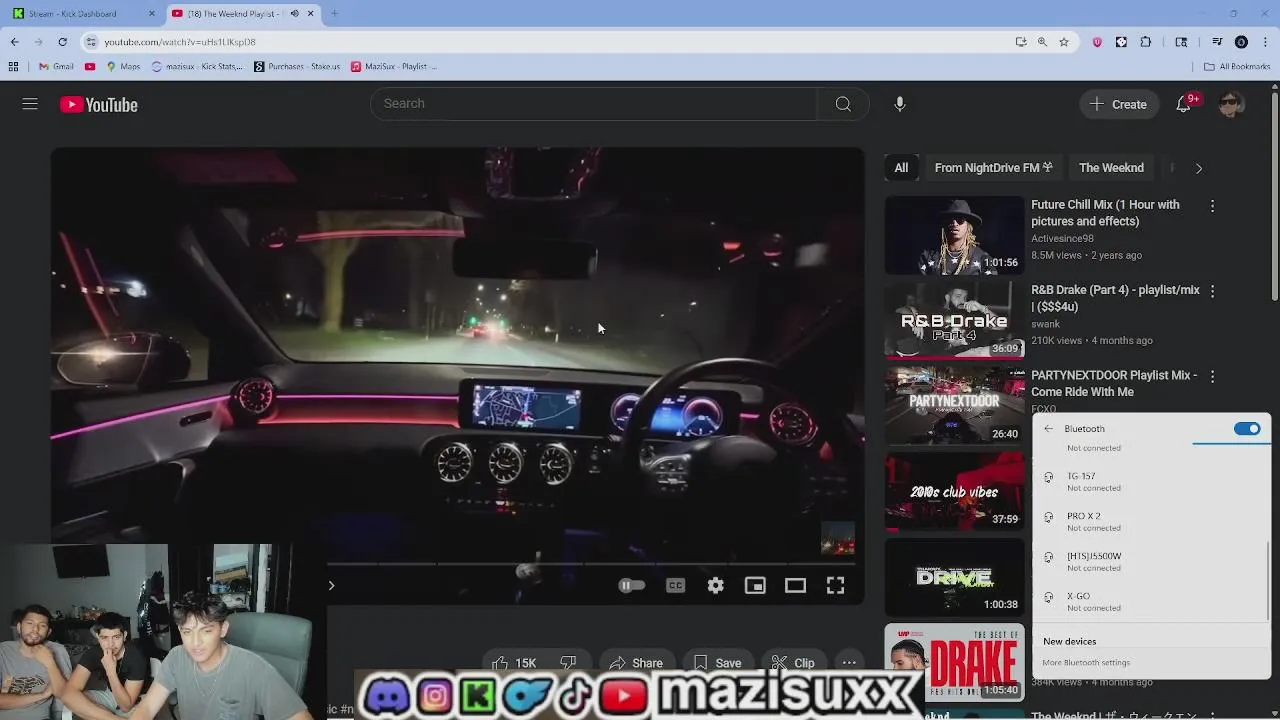Open the MaziSux Playlist bookmark

point(394,67)
